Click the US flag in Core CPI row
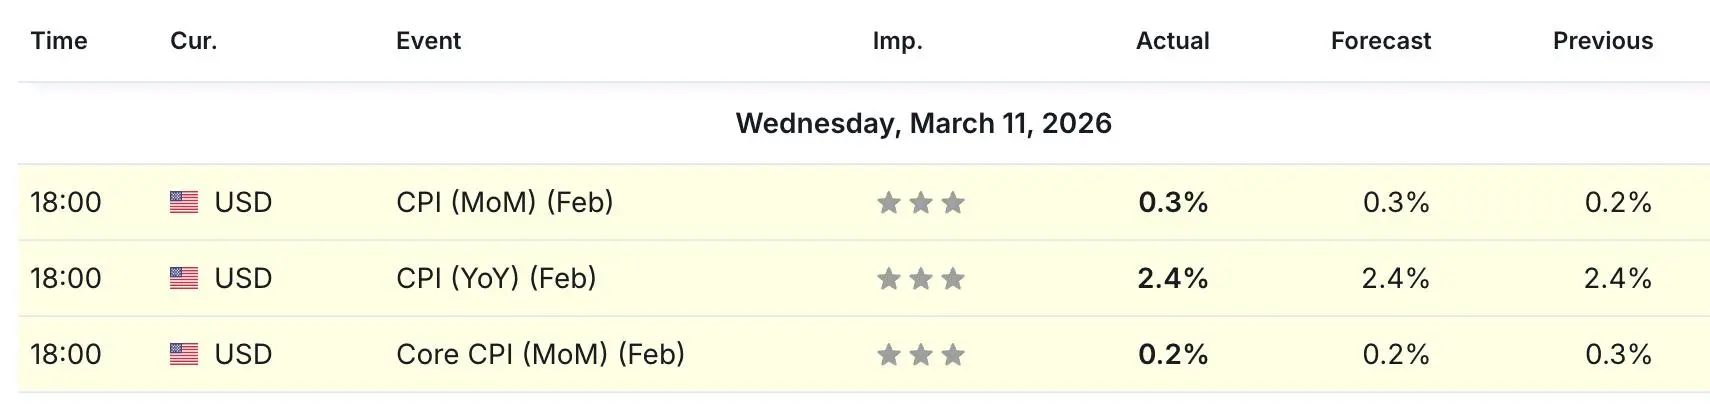 tap(184, 354)
